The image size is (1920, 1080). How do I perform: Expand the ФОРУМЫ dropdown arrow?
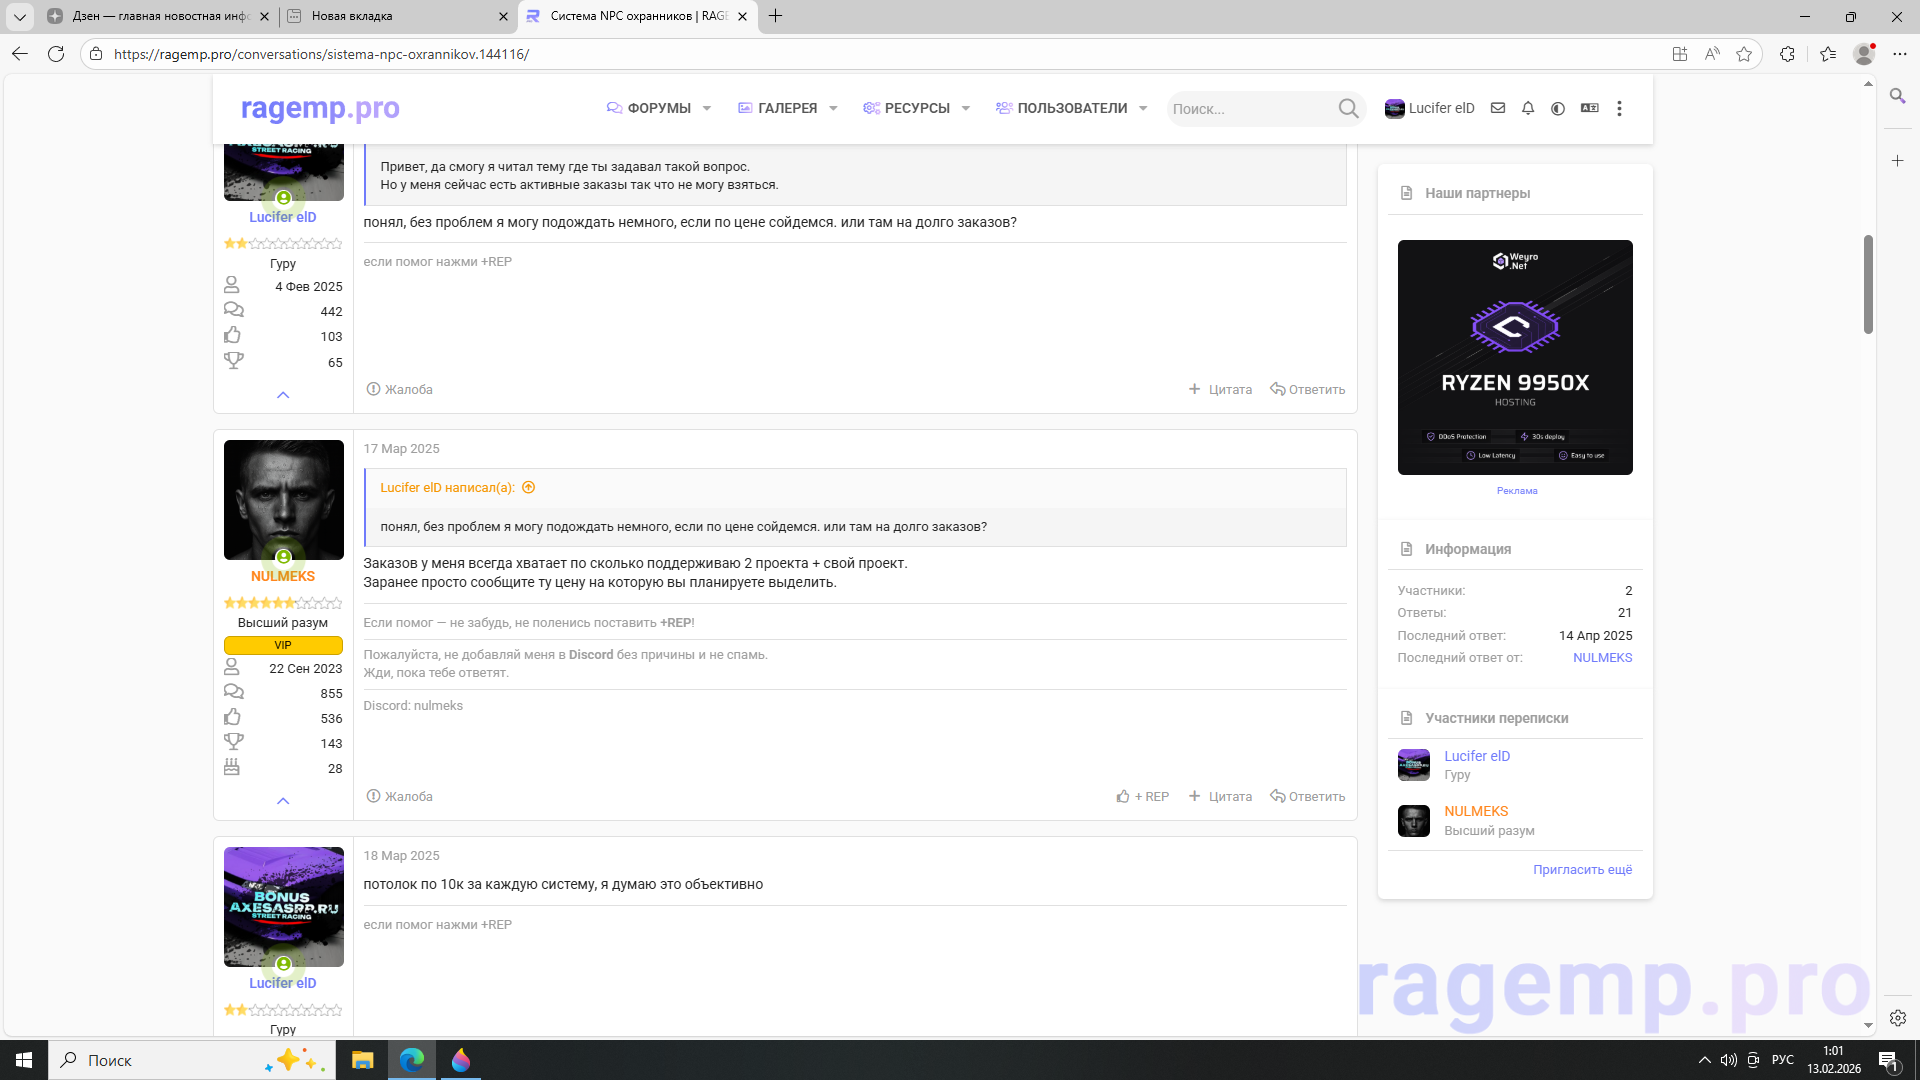[x=707, y=108]
